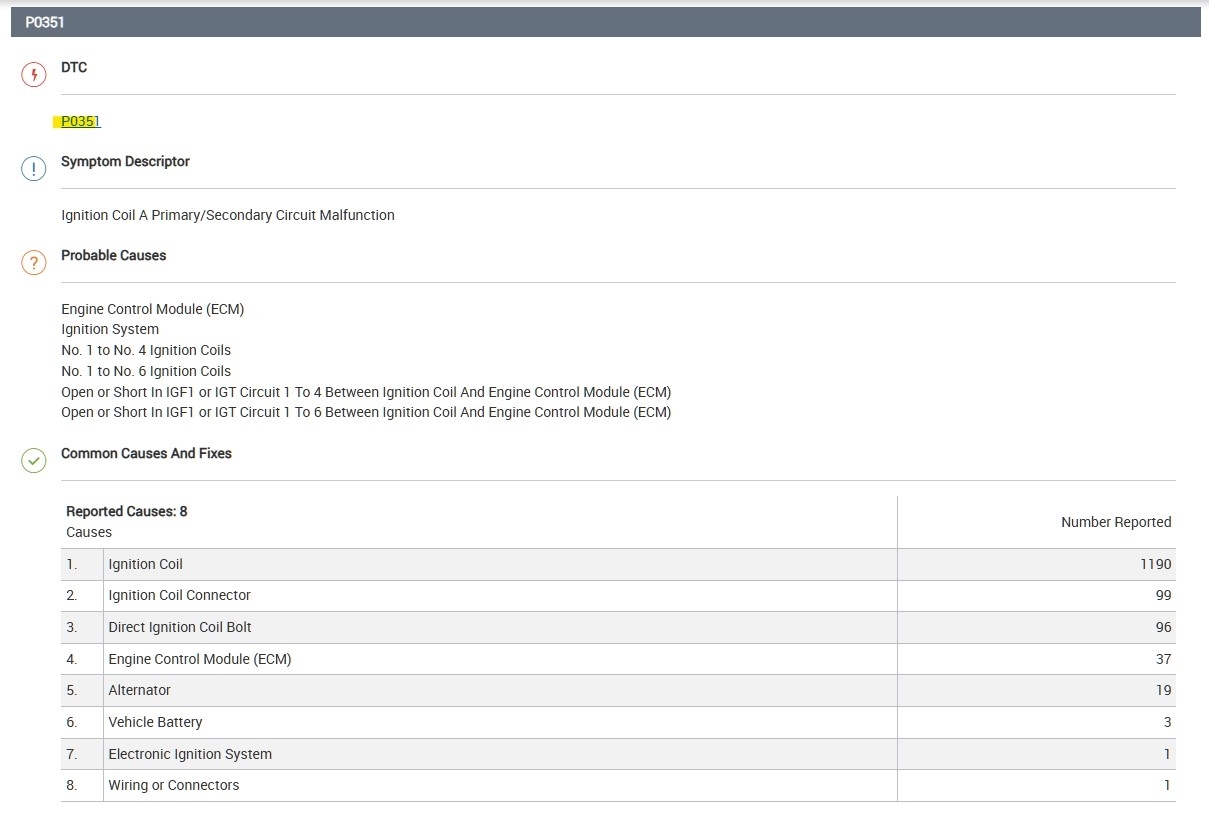Screen dimensions: 1209x819
Task: Click the P0351 title bar header
Action: [606, 22]
